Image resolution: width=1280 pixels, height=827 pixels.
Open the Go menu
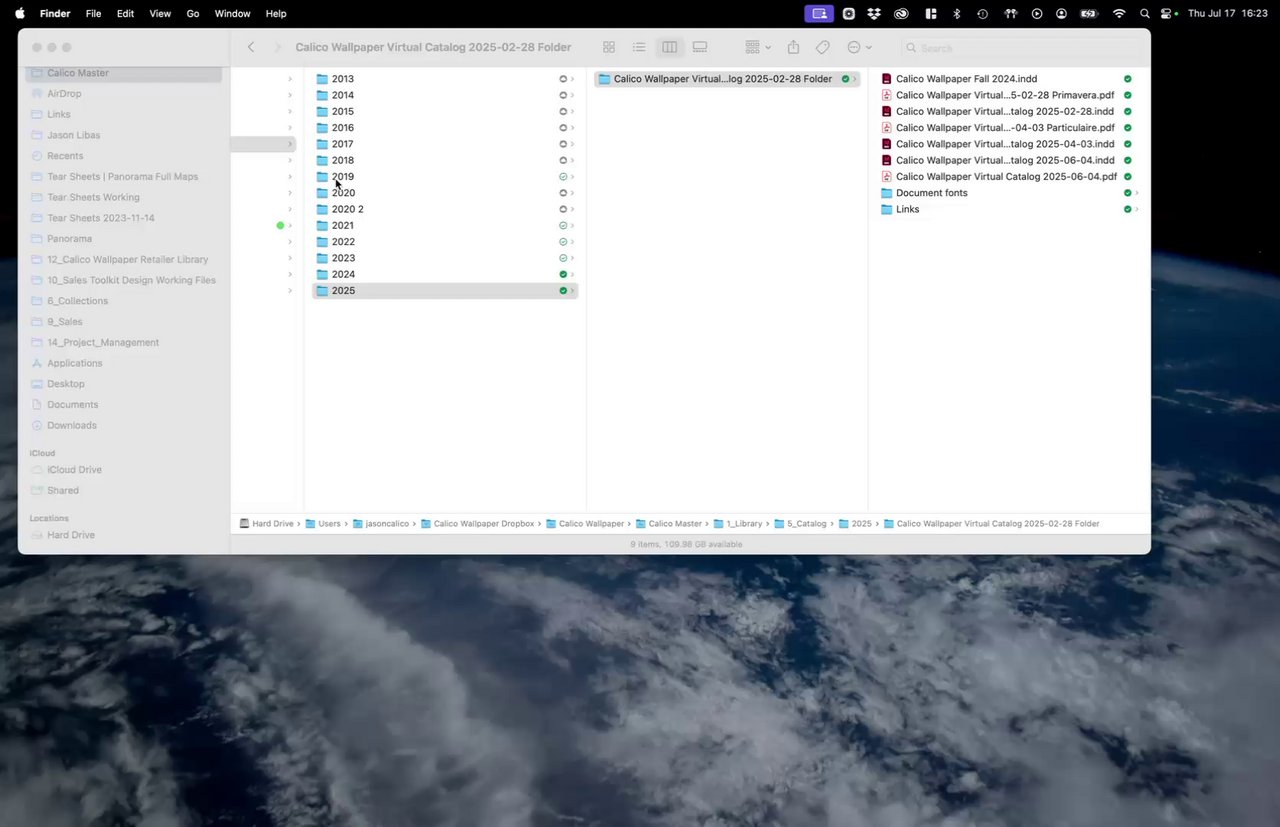pyautogui.click(x=193, y=13)
